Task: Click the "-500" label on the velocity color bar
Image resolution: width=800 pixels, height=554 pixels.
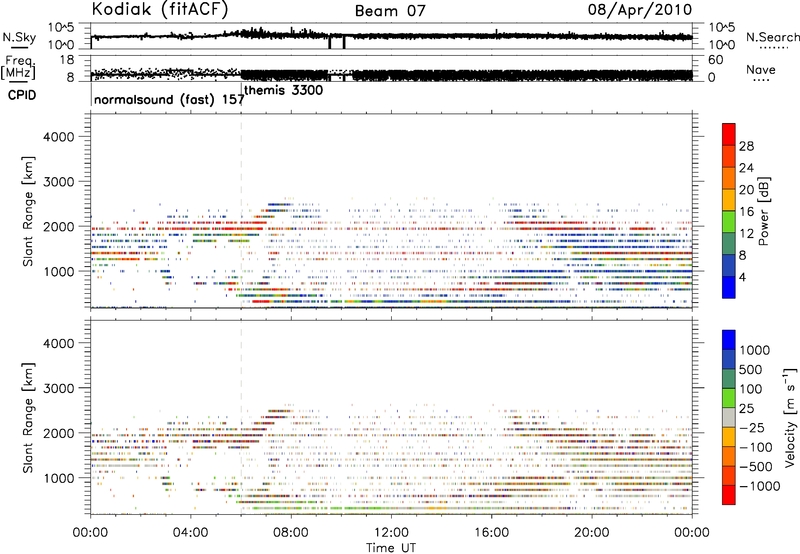Action: pyautogui.click(x=756, y=467)
